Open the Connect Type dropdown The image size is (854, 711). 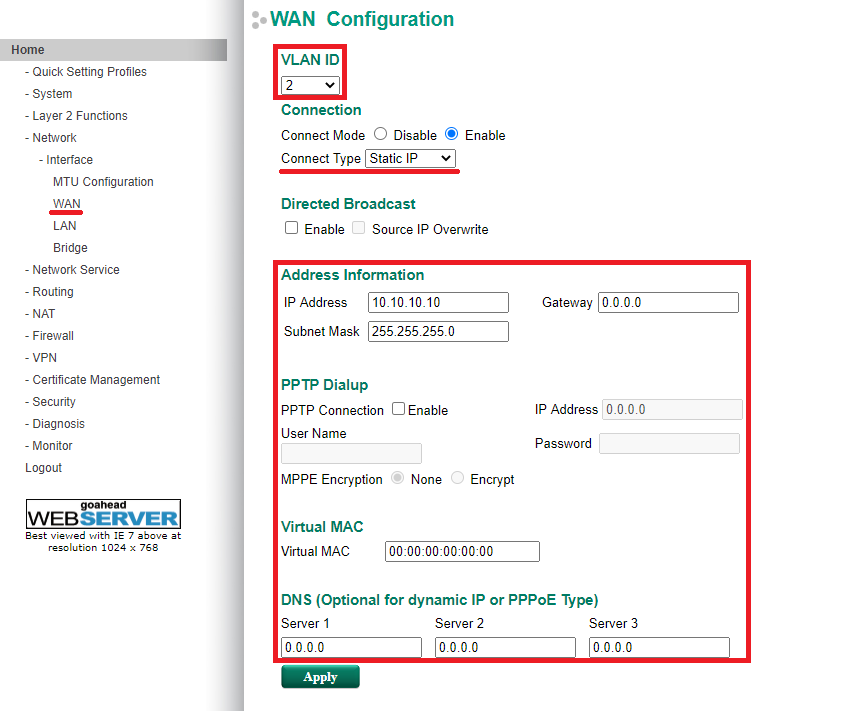tap(410, 158)
